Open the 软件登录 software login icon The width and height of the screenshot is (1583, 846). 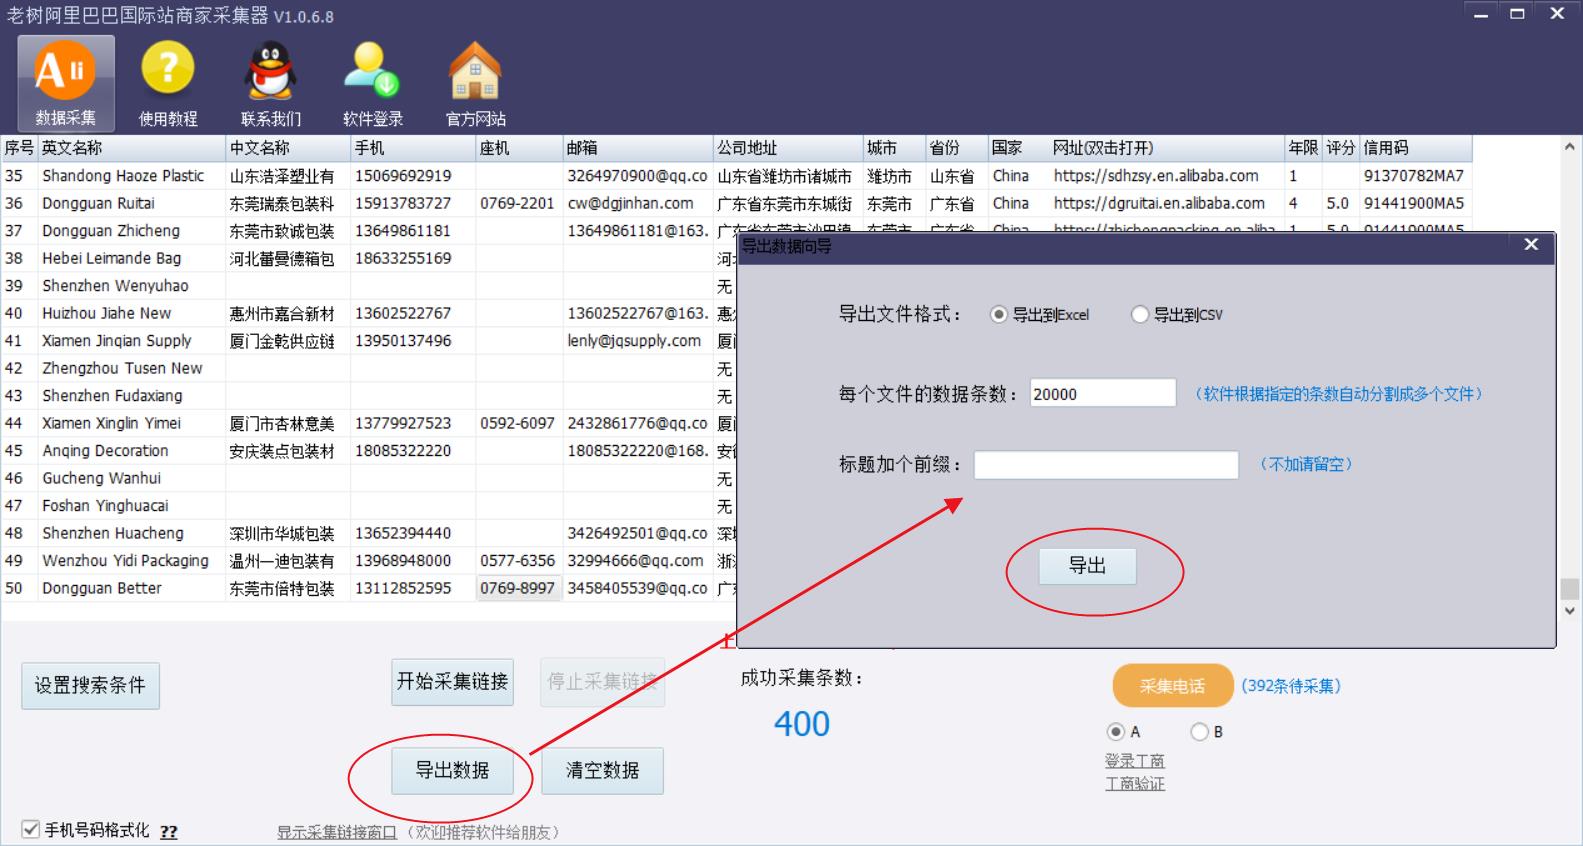coord(372,83)
